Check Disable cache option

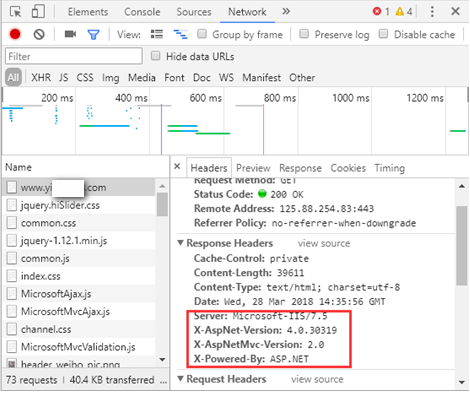click(x=383, y=34)
